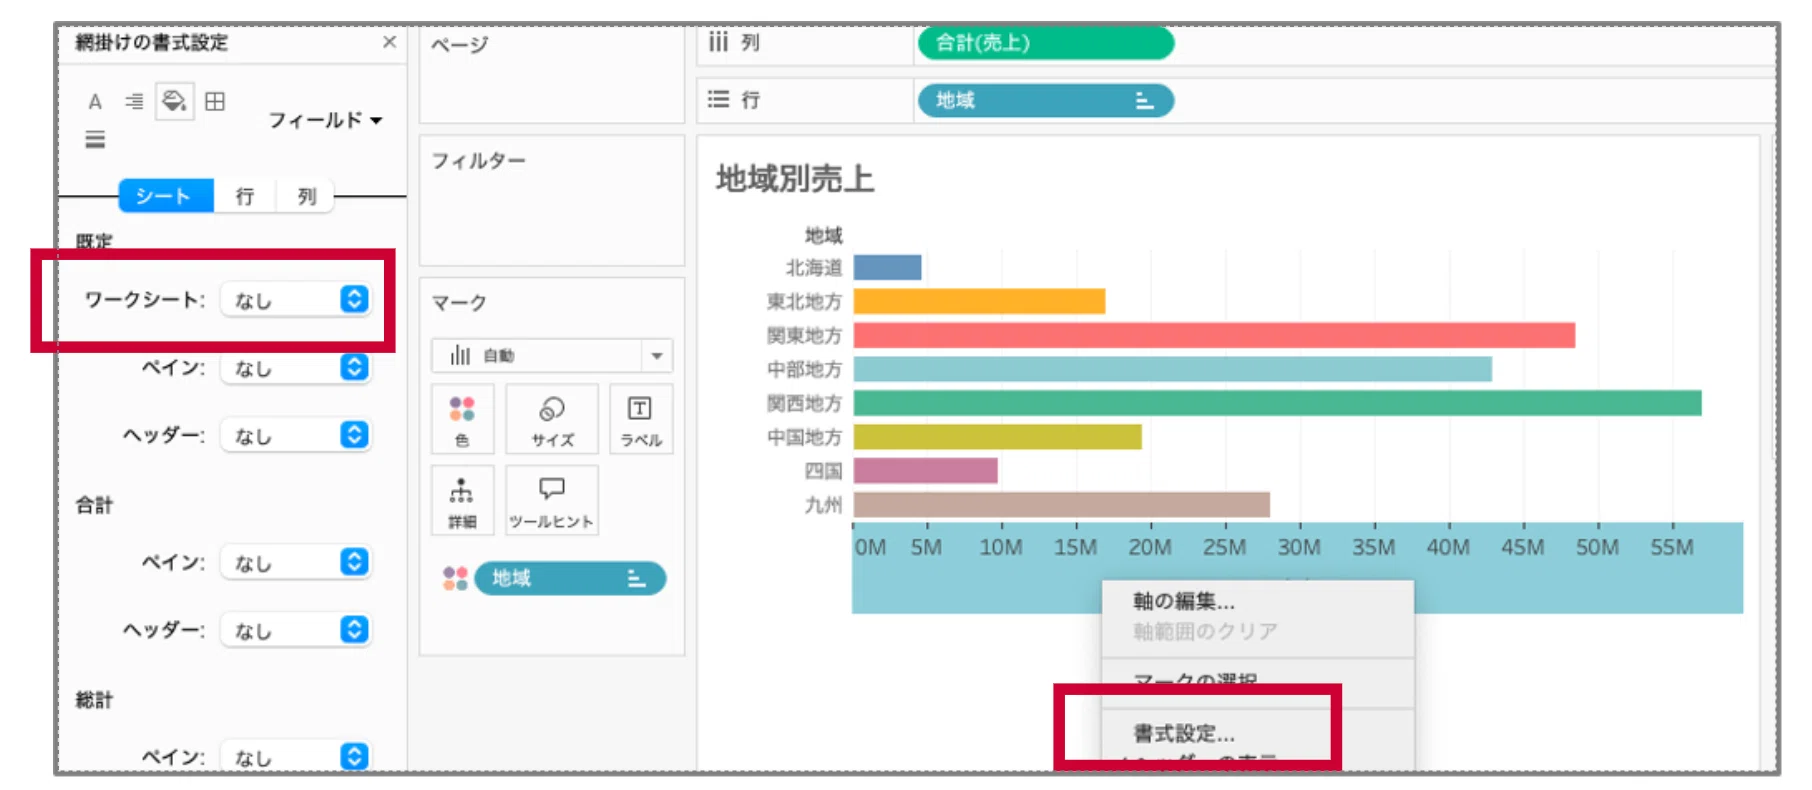Click the 地域別売上 chart title
The height and width of the screenshot is (790, 1812).
tap(795, 179)
